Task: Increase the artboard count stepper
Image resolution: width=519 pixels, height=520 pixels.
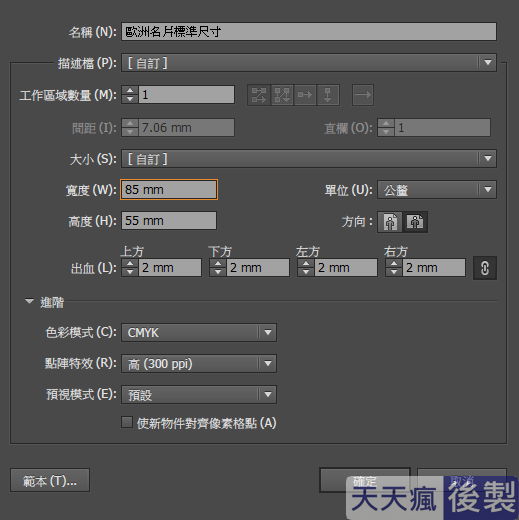Action: point(130,90)
